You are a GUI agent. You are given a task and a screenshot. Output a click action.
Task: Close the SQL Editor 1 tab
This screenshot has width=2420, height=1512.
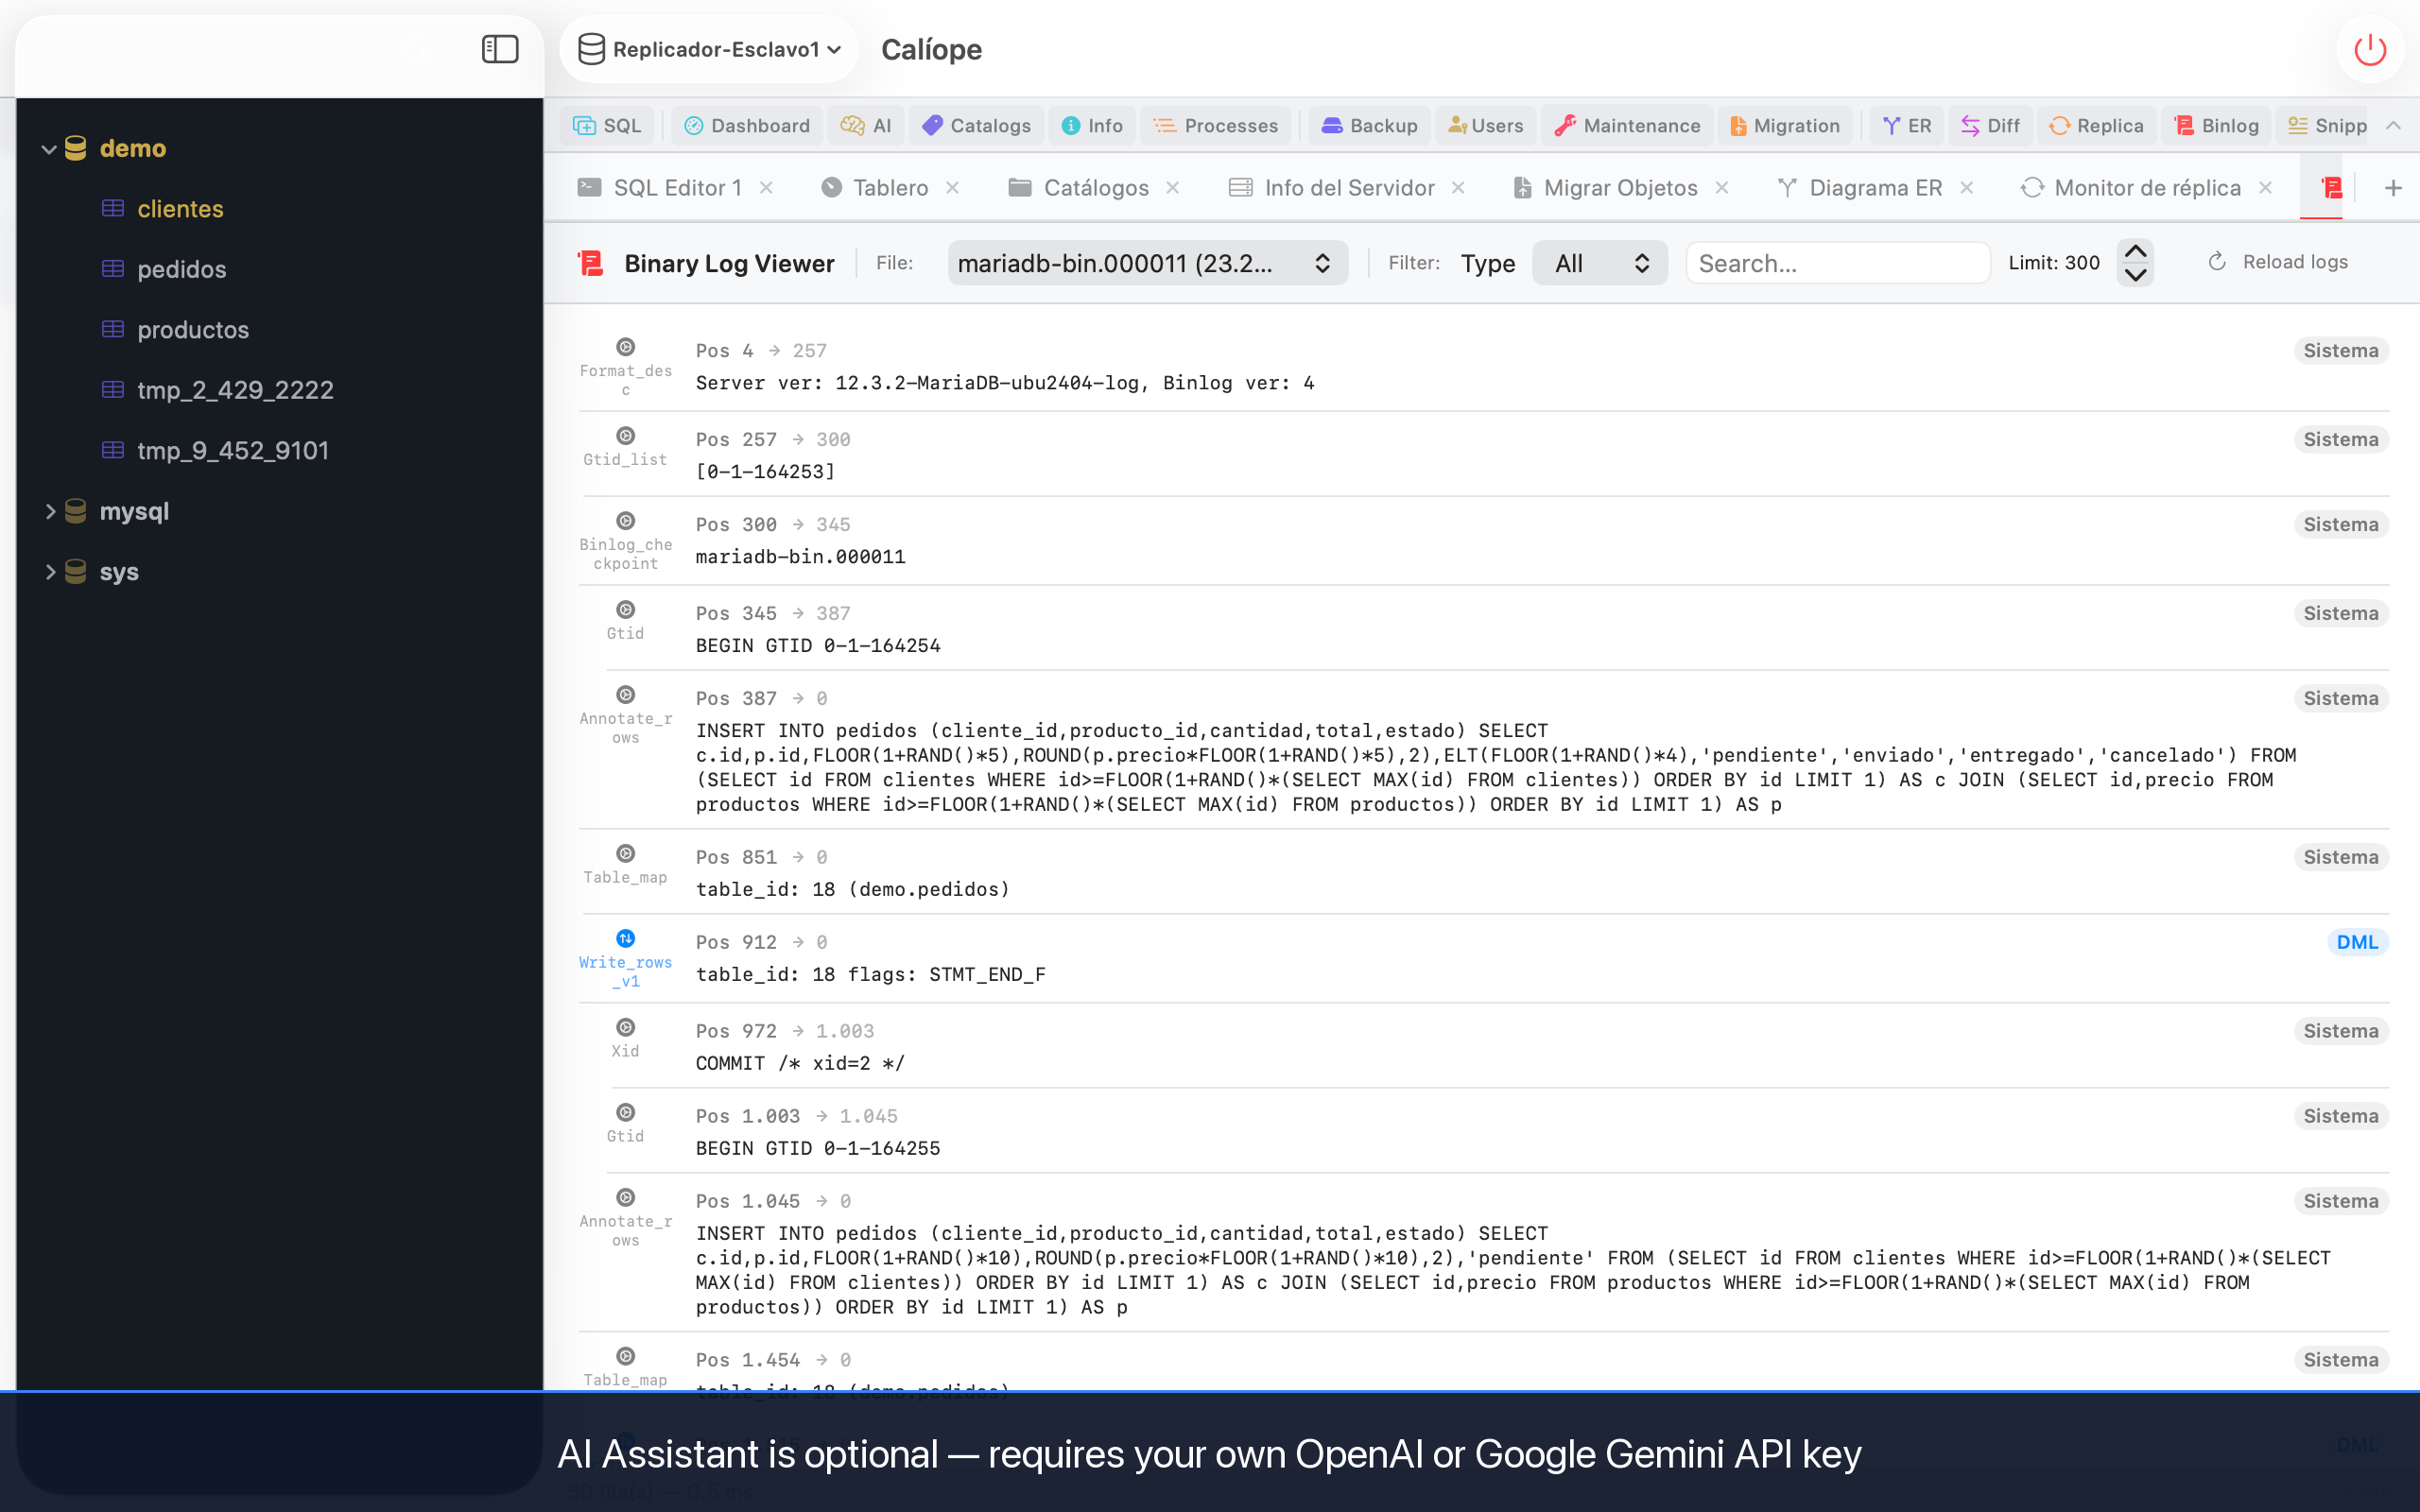coord(766,188)
